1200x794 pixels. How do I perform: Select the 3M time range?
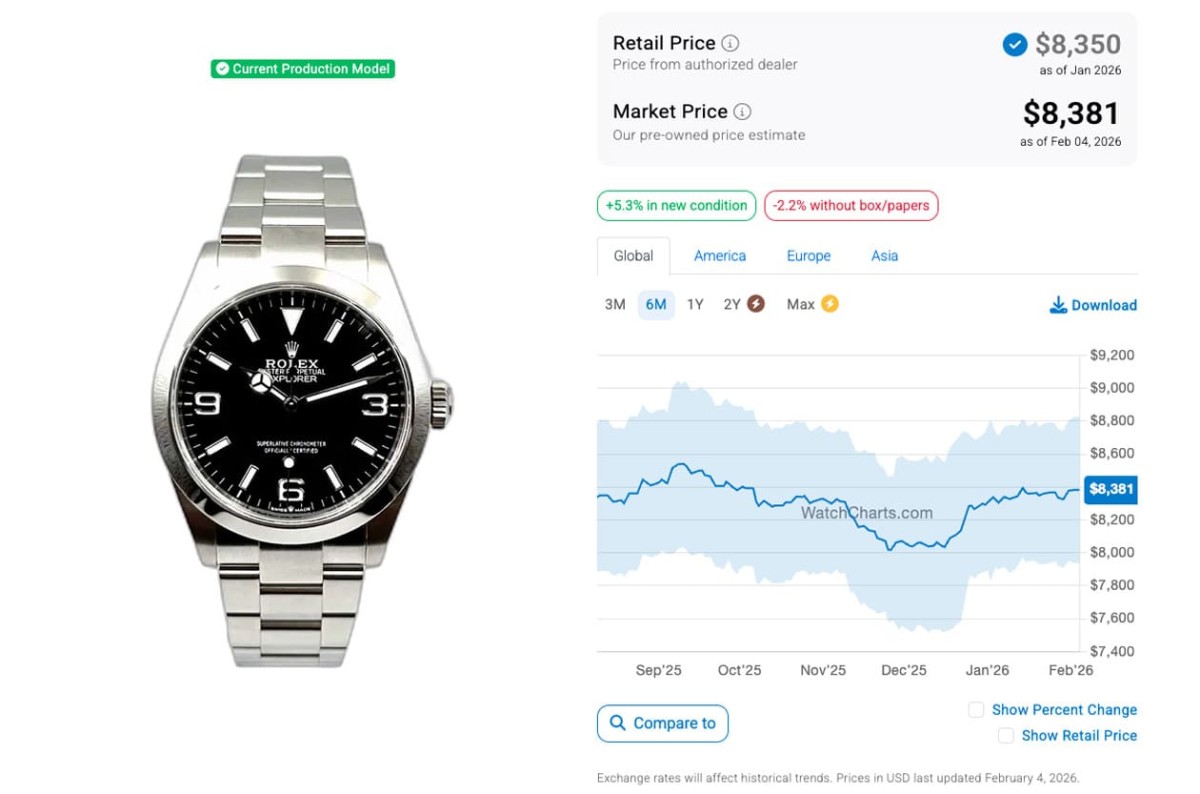click(615, 305)
